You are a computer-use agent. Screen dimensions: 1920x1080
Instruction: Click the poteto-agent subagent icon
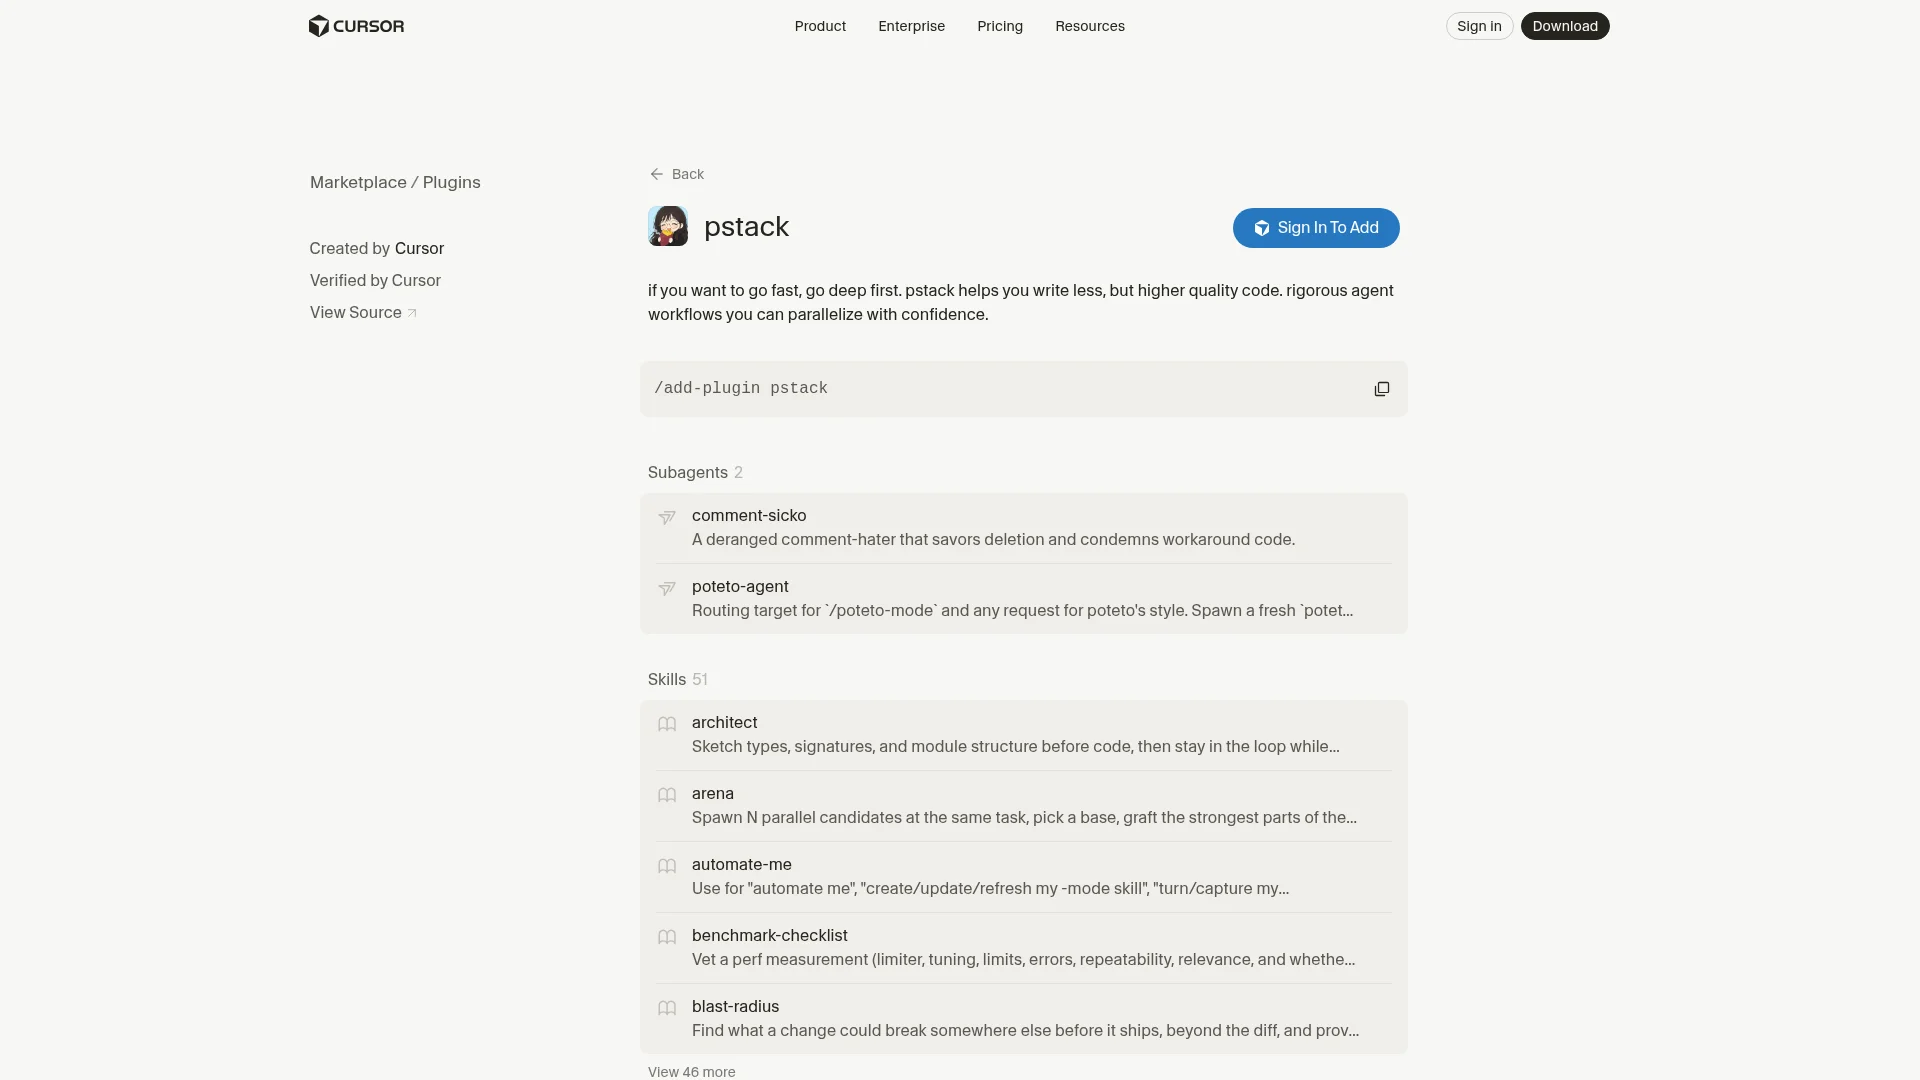(667, 588)
